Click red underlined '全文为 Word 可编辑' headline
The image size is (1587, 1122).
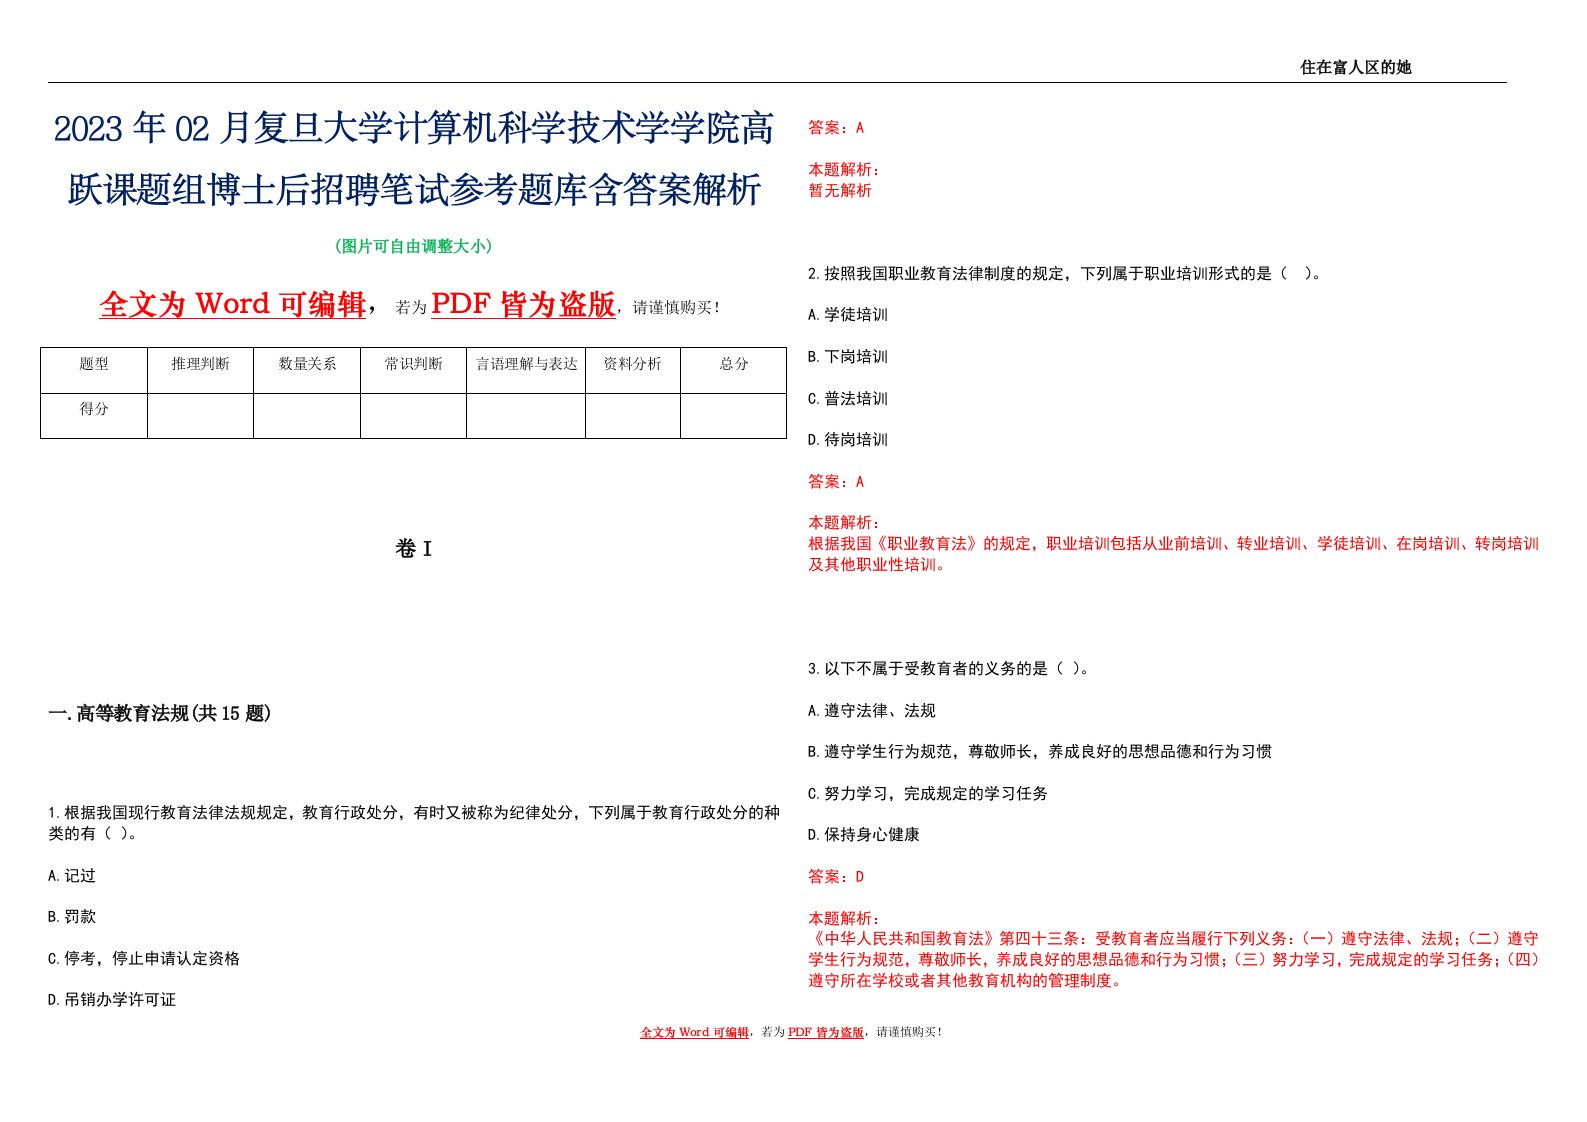(x=232, y=304)
